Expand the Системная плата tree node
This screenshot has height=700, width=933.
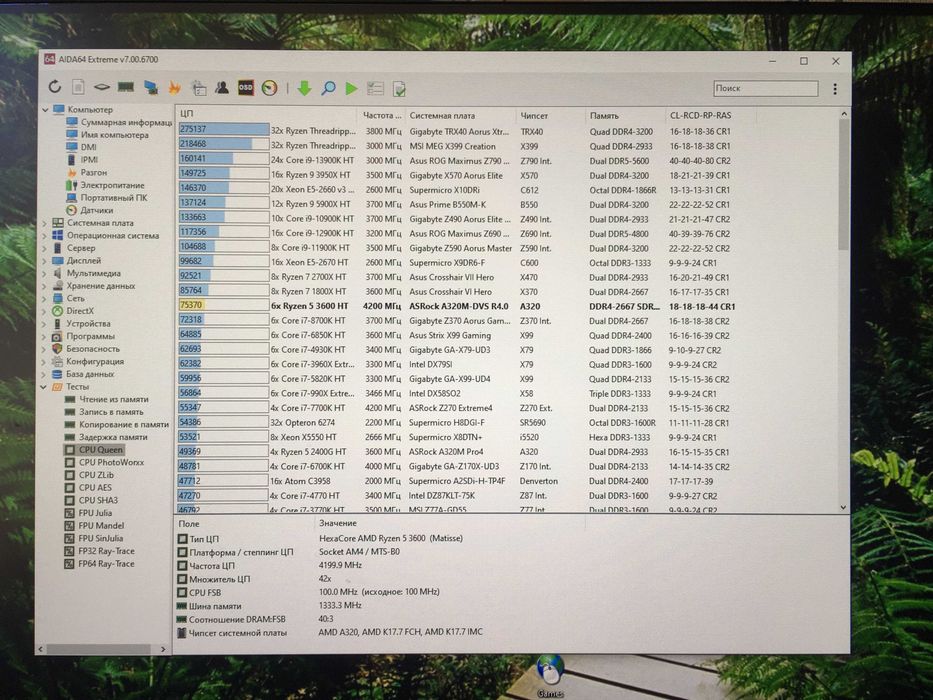[44, 223]
